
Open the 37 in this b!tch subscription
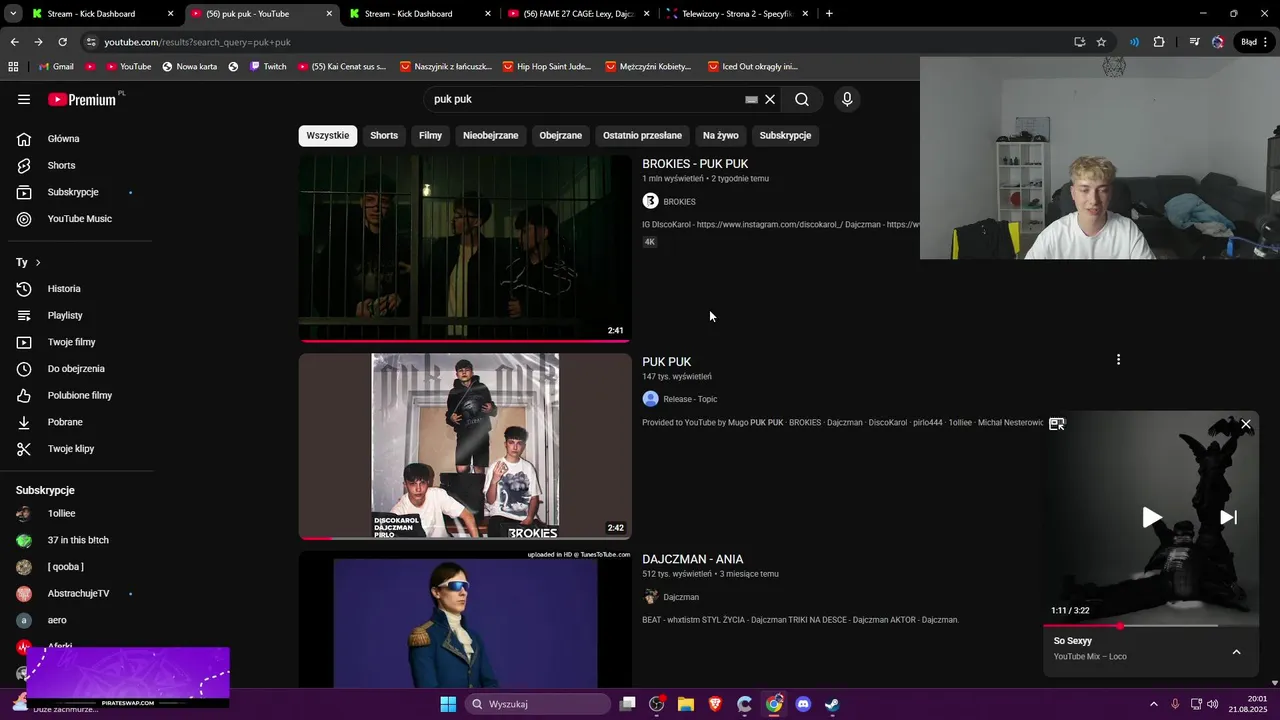click(76, 540)
